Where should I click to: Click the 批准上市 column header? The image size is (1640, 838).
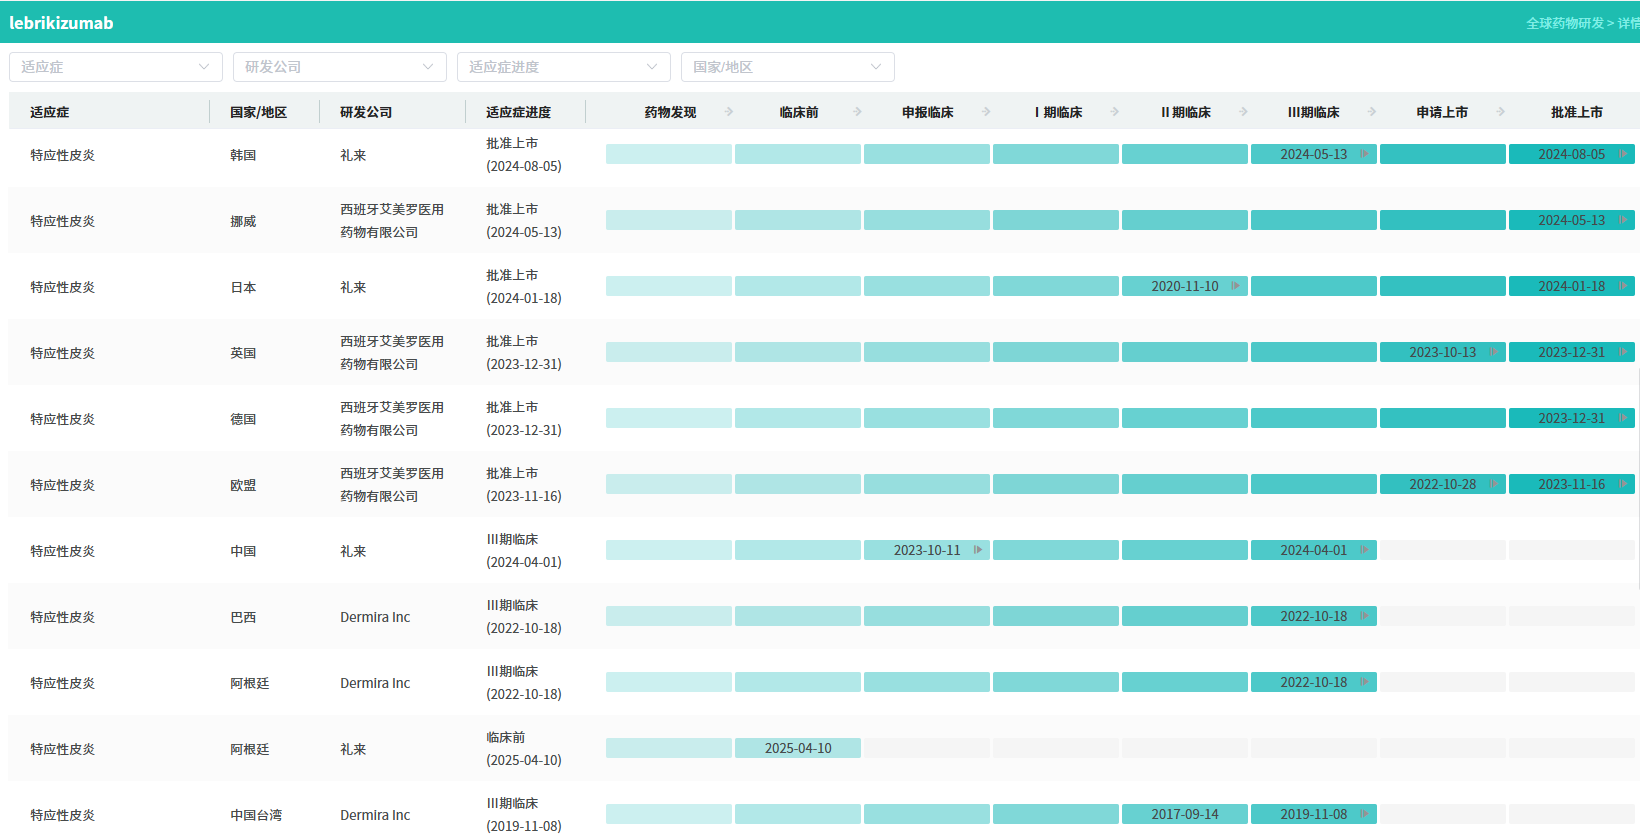pos(1576,112)
